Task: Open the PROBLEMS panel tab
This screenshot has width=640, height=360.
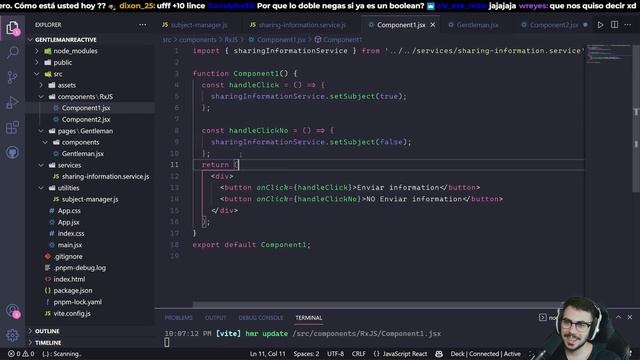Action: pyautogui.click(x=178, y=318)
